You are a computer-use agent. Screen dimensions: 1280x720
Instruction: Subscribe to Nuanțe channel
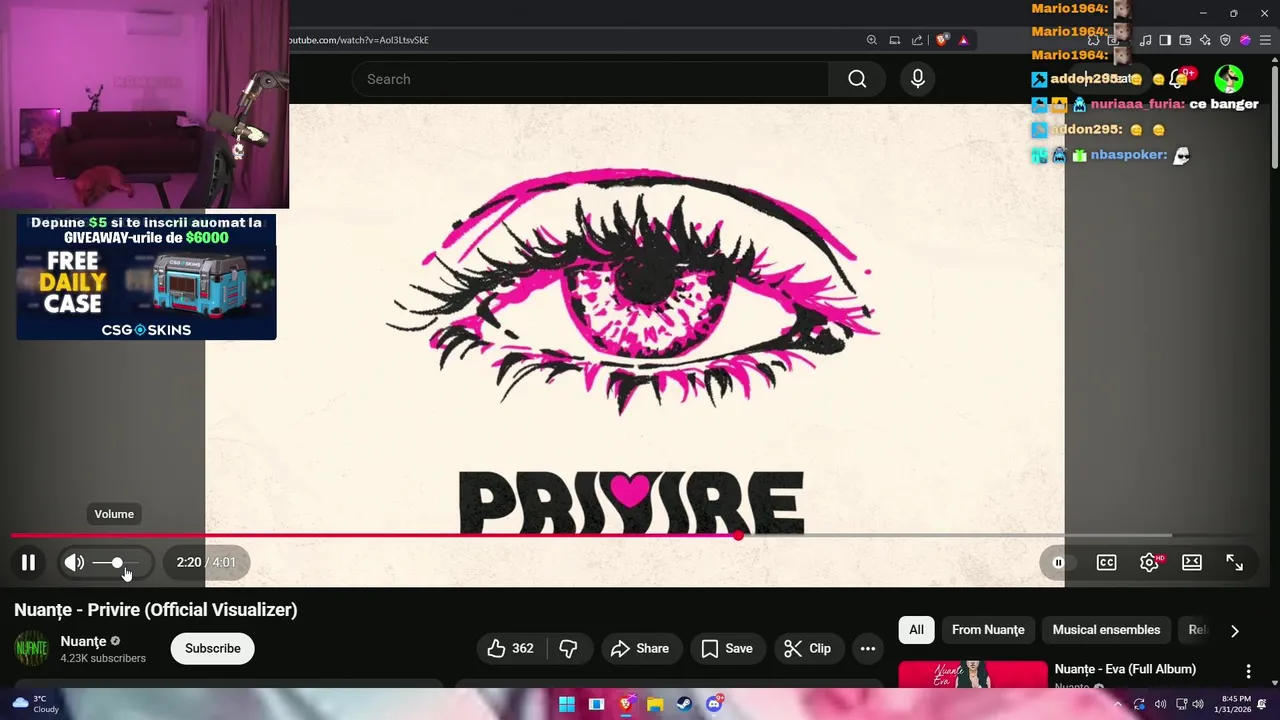[212, 648]
